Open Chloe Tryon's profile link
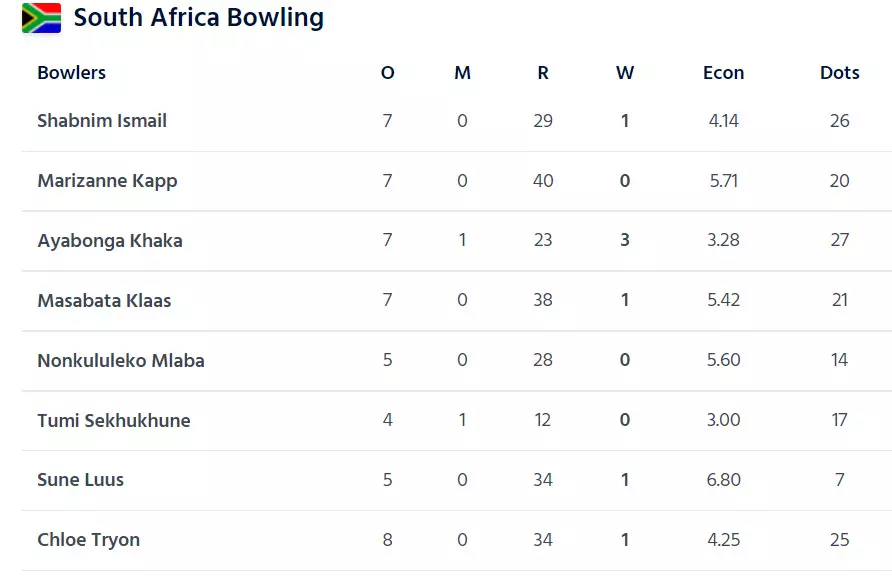 click(88, 540)
